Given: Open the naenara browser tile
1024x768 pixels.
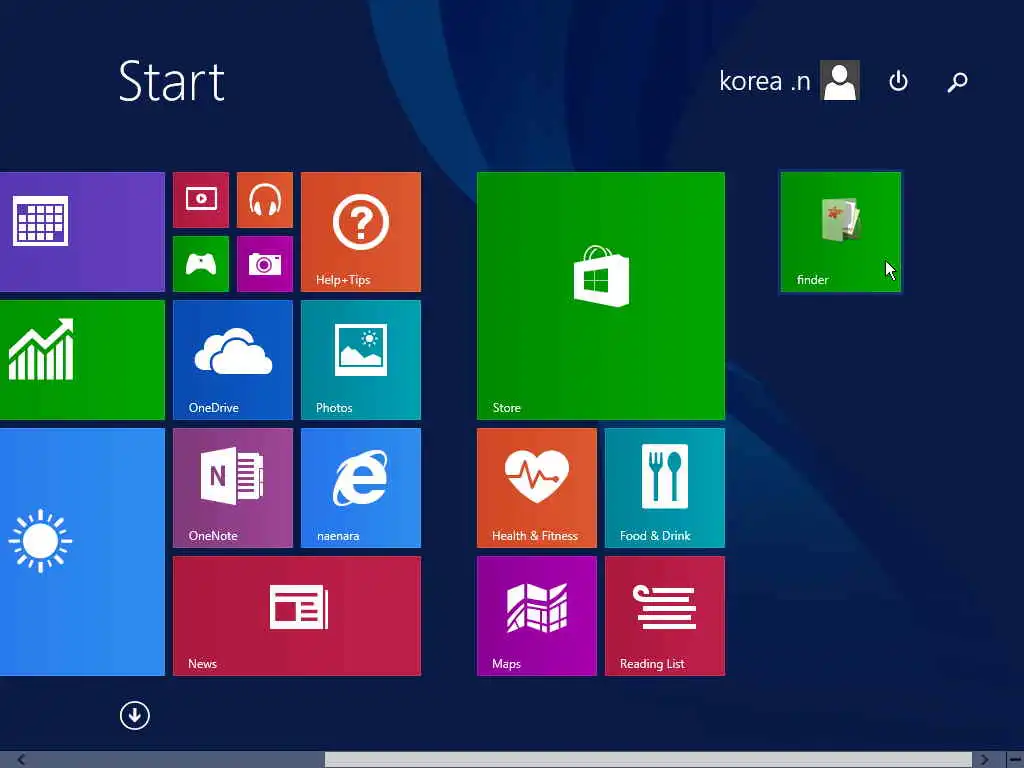Looking at the screenshot, I should [361, 488].
